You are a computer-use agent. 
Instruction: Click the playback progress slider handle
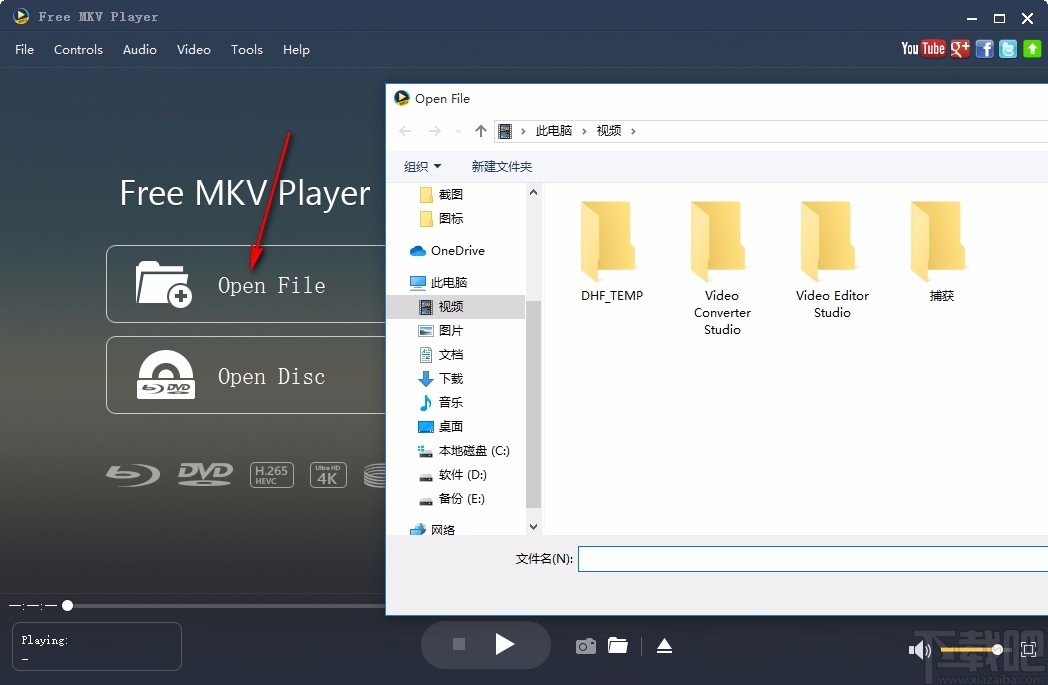68,605
